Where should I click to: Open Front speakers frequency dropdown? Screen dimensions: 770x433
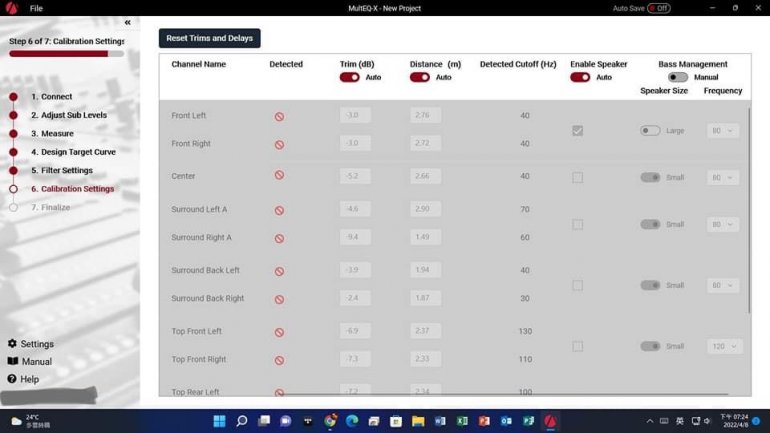723,130
